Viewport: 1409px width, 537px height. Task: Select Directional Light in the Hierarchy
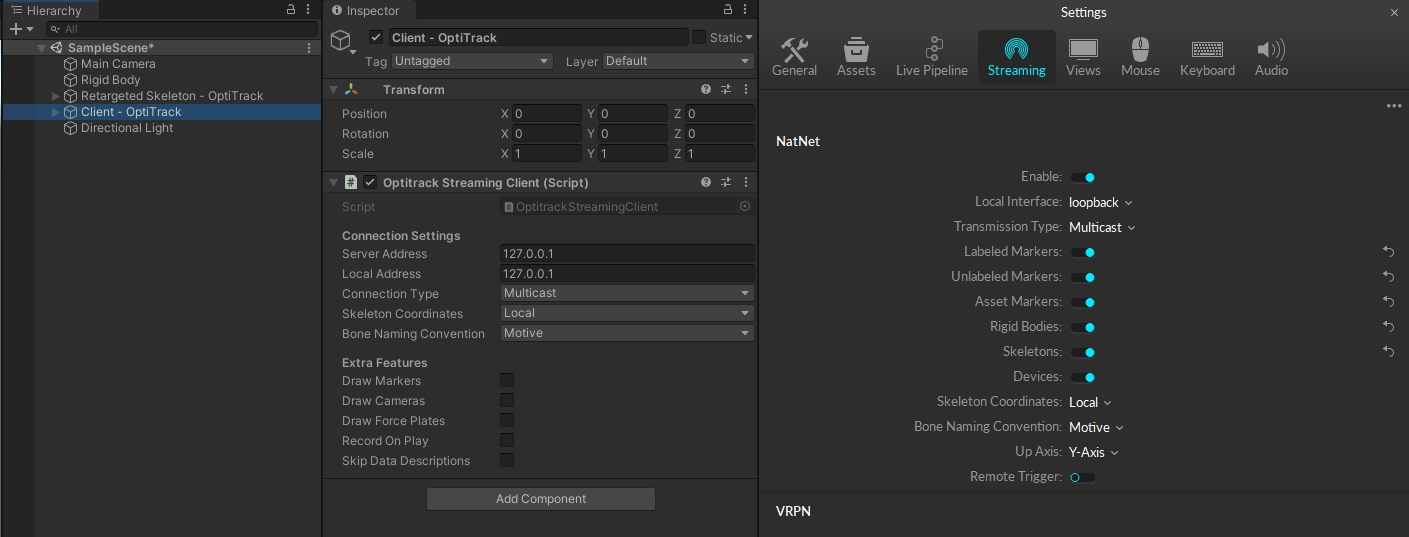tap(127, 128)
